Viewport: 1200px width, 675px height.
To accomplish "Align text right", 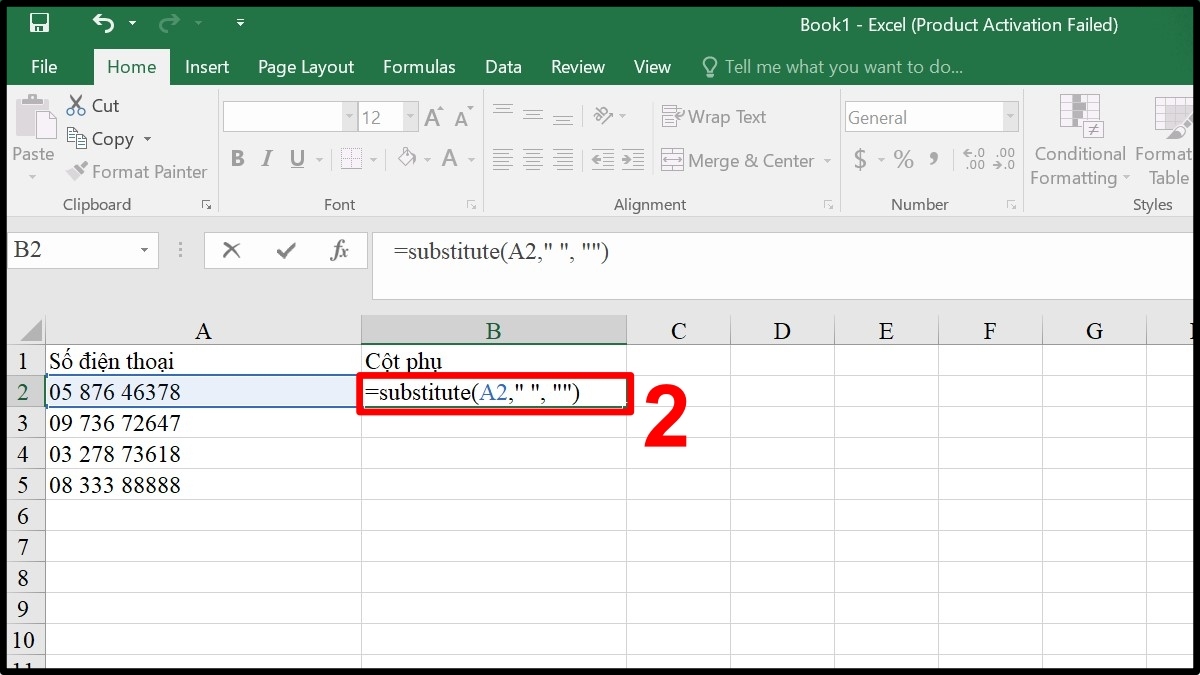I will [563, 159].
